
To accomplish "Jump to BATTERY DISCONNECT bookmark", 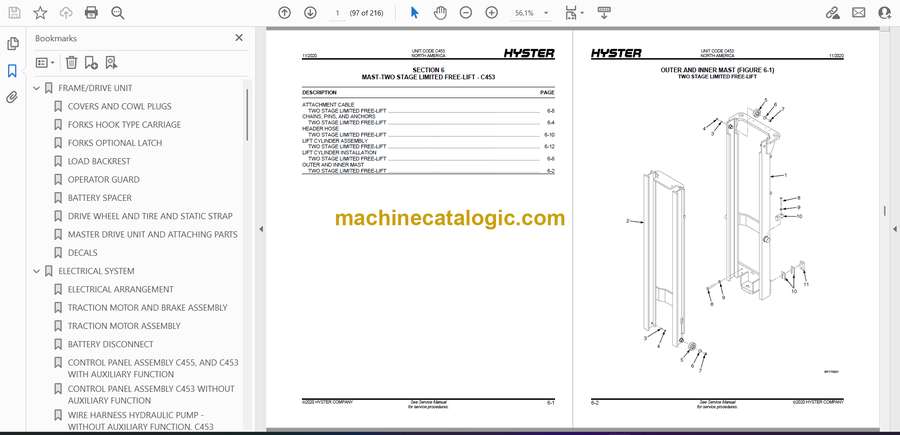I will [x=111, y=344].
